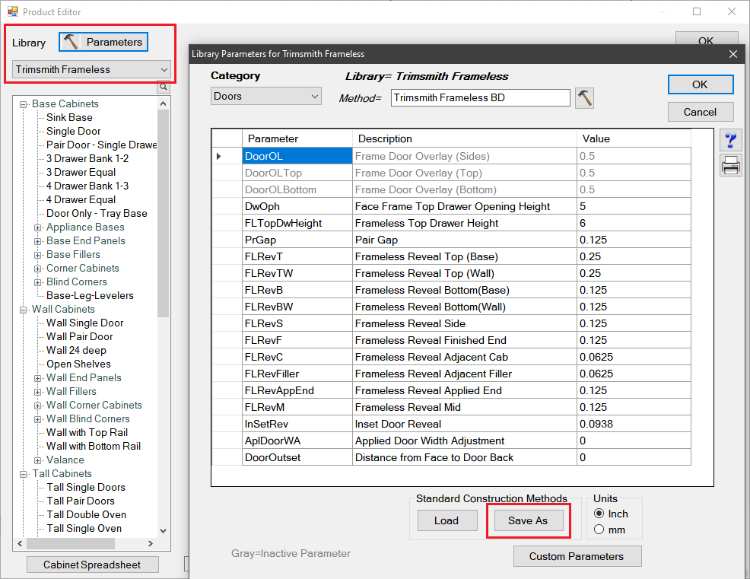Select Tall Double Oven in the tree

tap(86, 515)
